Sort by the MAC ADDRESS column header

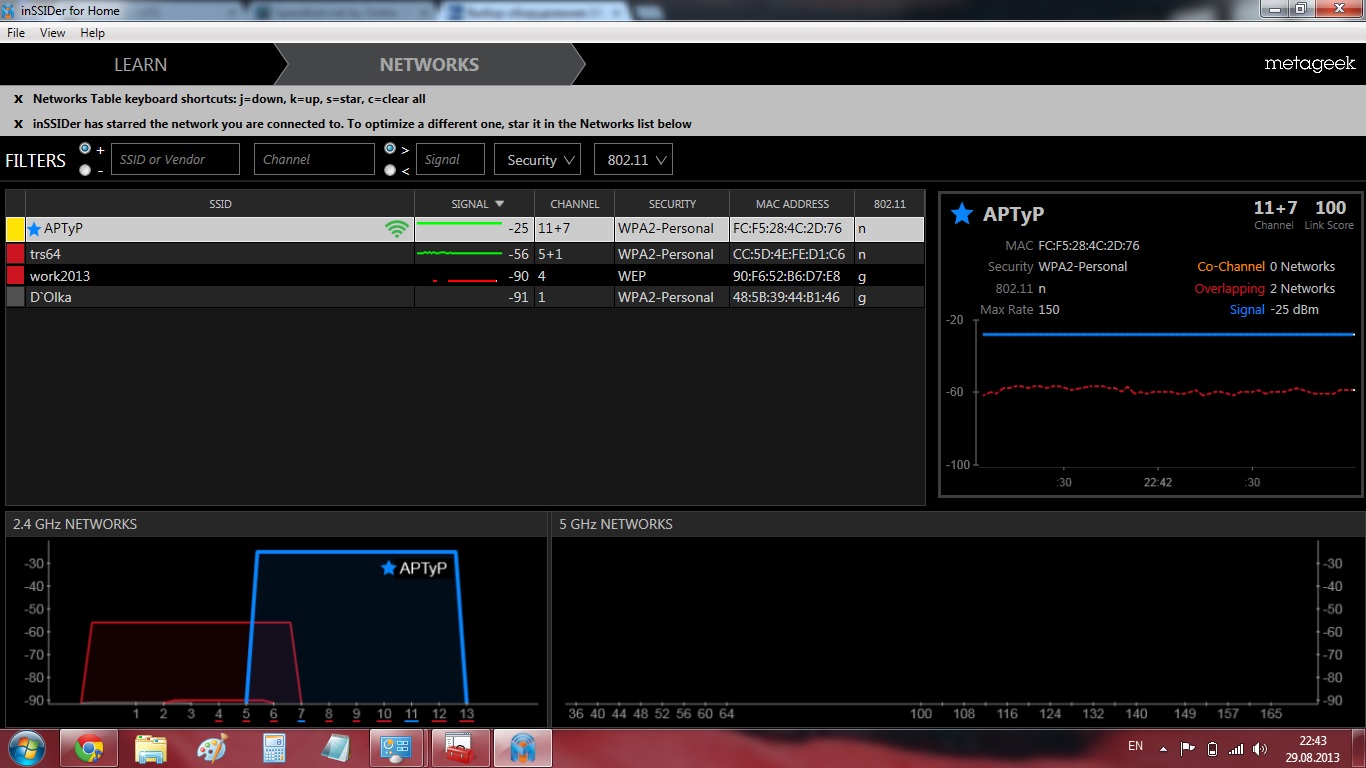792,204
